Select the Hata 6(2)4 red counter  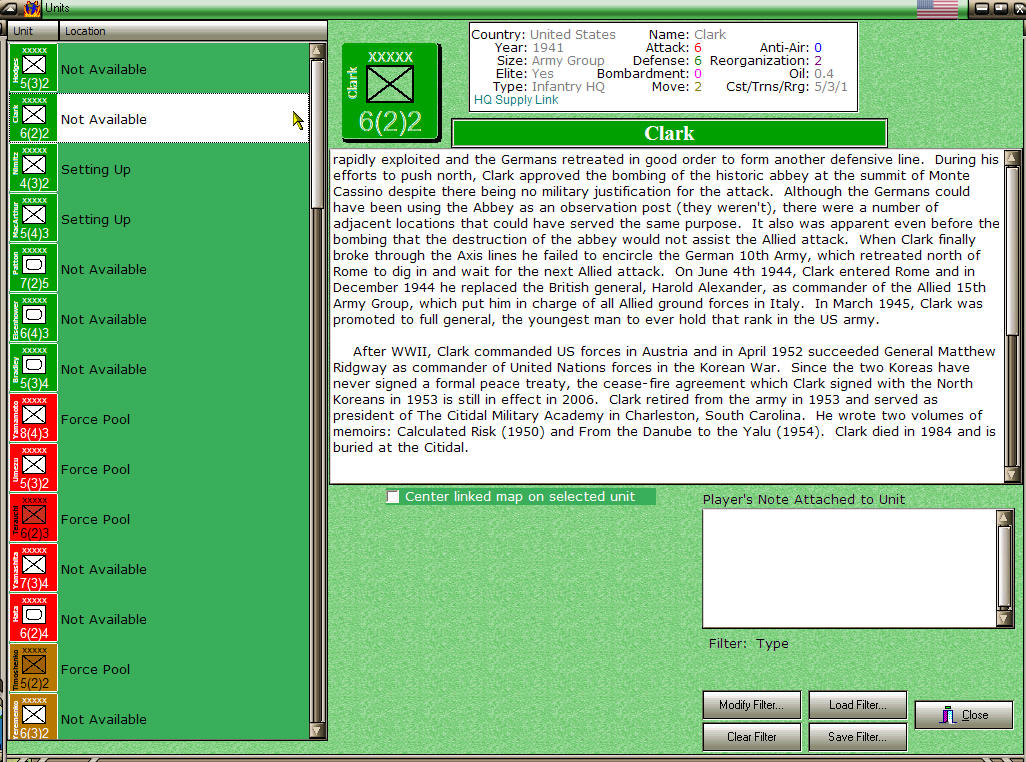[x=33, y=618]
